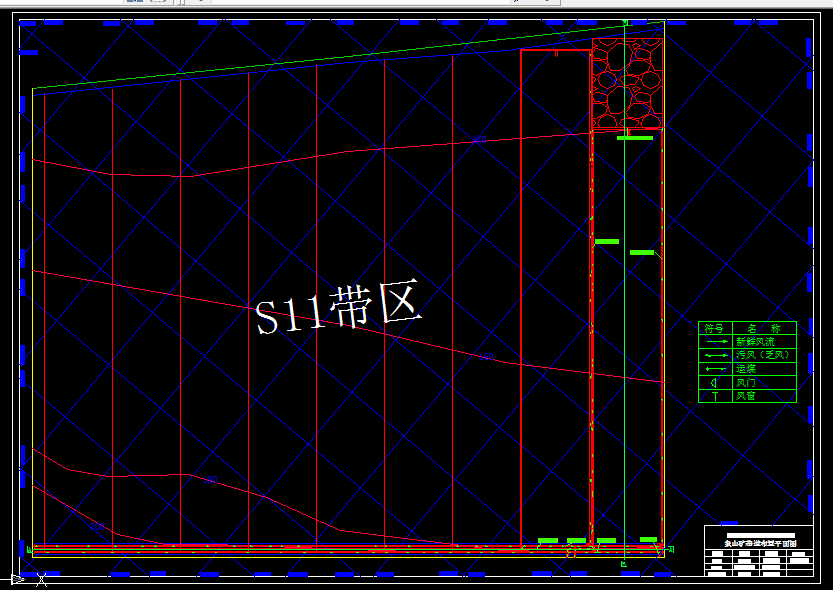Select the 风窗 legend text
833x590 pixels.
[746, 396]
